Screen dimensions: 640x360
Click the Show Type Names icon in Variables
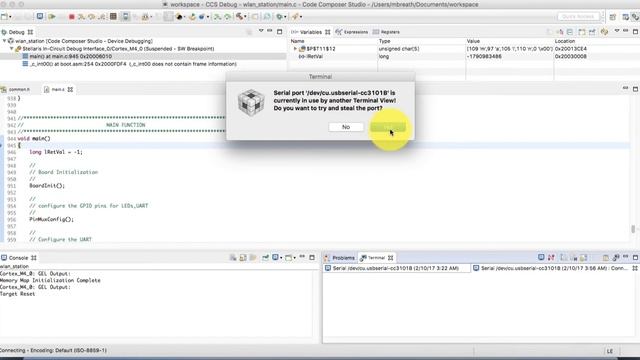pyautogui.click(x=560, y=32)
